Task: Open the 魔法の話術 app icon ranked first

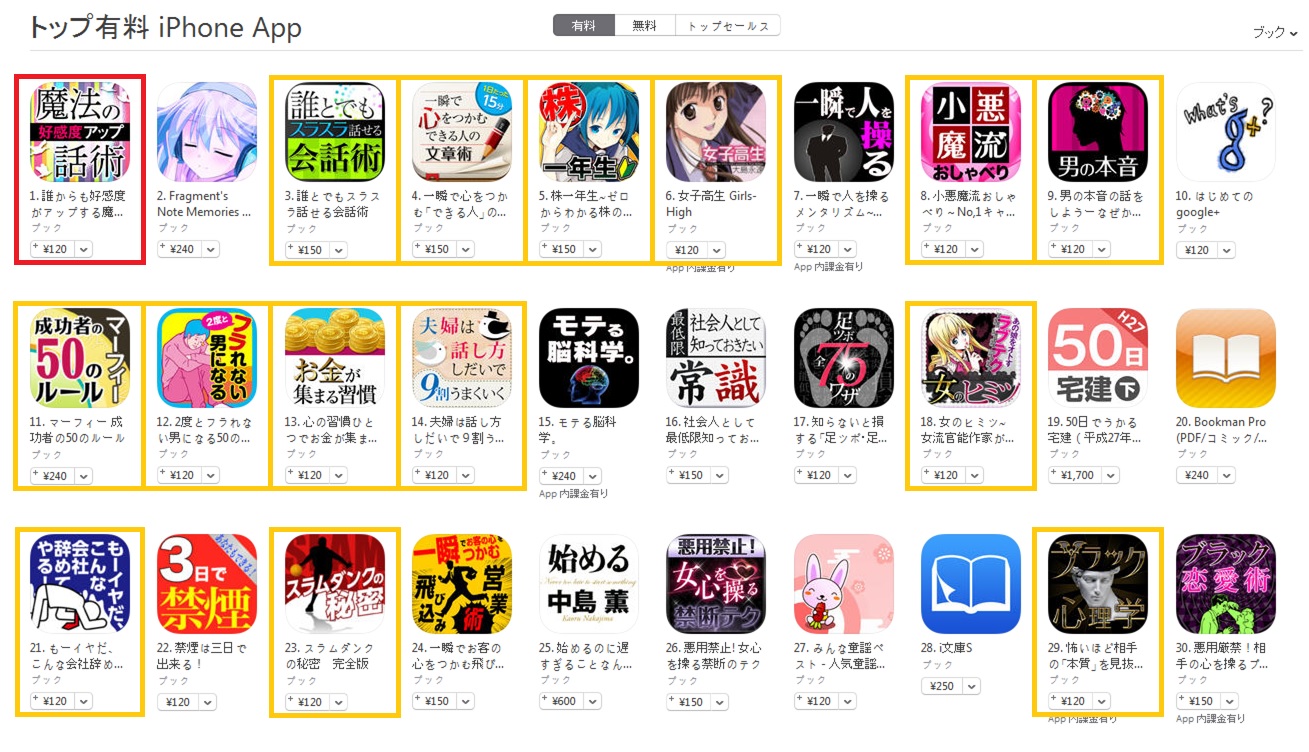Action: pyautogui.click(x=80, y=132)
